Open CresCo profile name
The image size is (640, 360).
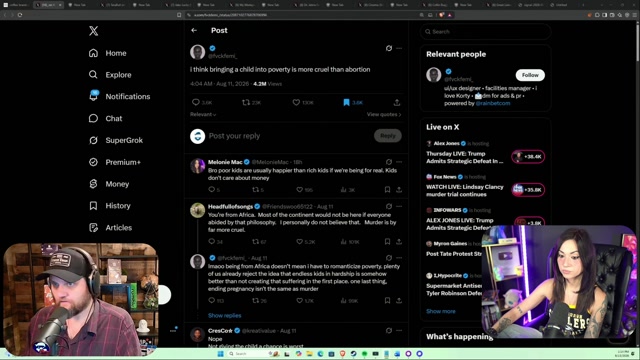tap(220, 331)
